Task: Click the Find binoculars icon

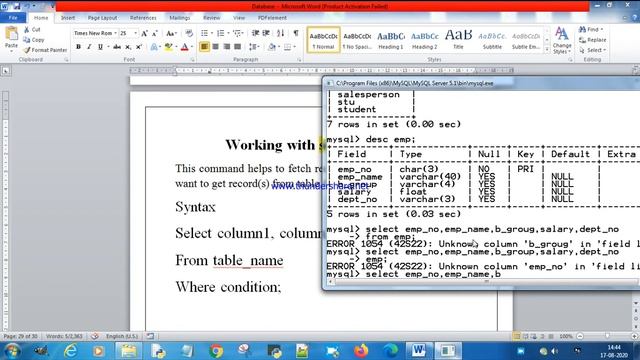Action: [582, 30]
